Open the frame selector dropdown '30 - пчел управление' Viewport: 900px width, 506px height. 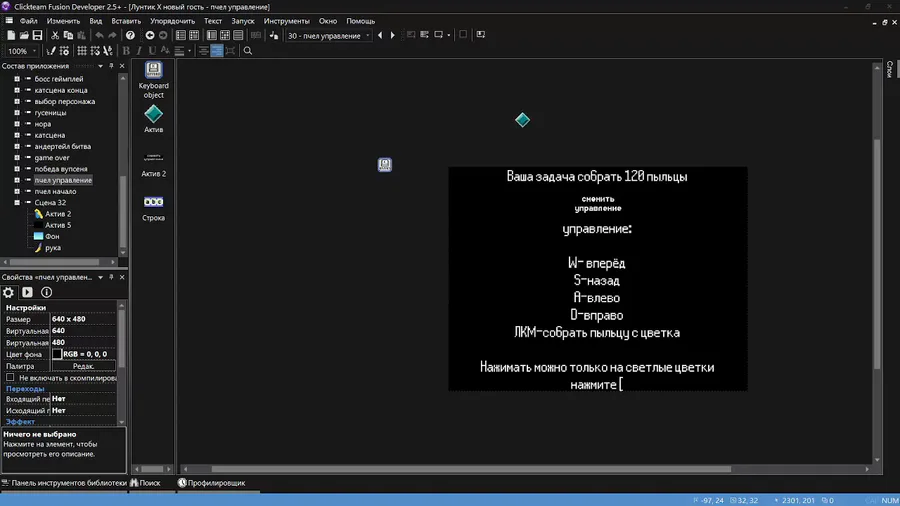(328, 36)
